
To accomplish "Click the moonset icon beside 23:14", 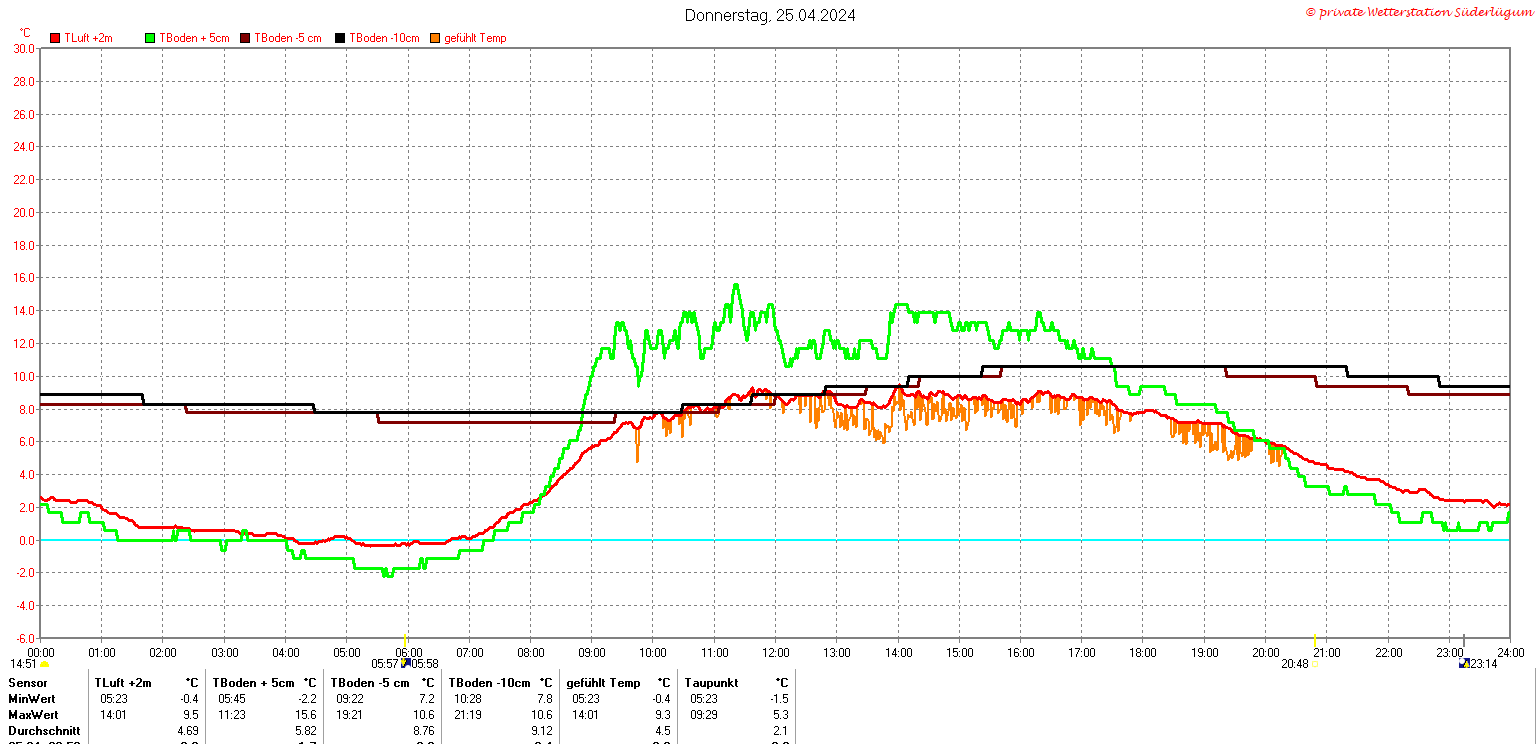I will [x=1464, y=663].
